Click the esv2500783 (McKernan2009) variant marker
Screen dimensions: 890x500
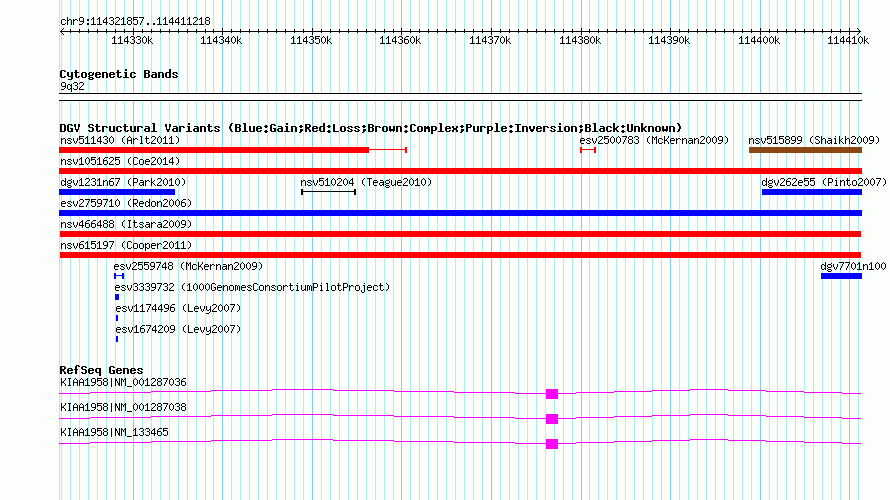[587, 150]
